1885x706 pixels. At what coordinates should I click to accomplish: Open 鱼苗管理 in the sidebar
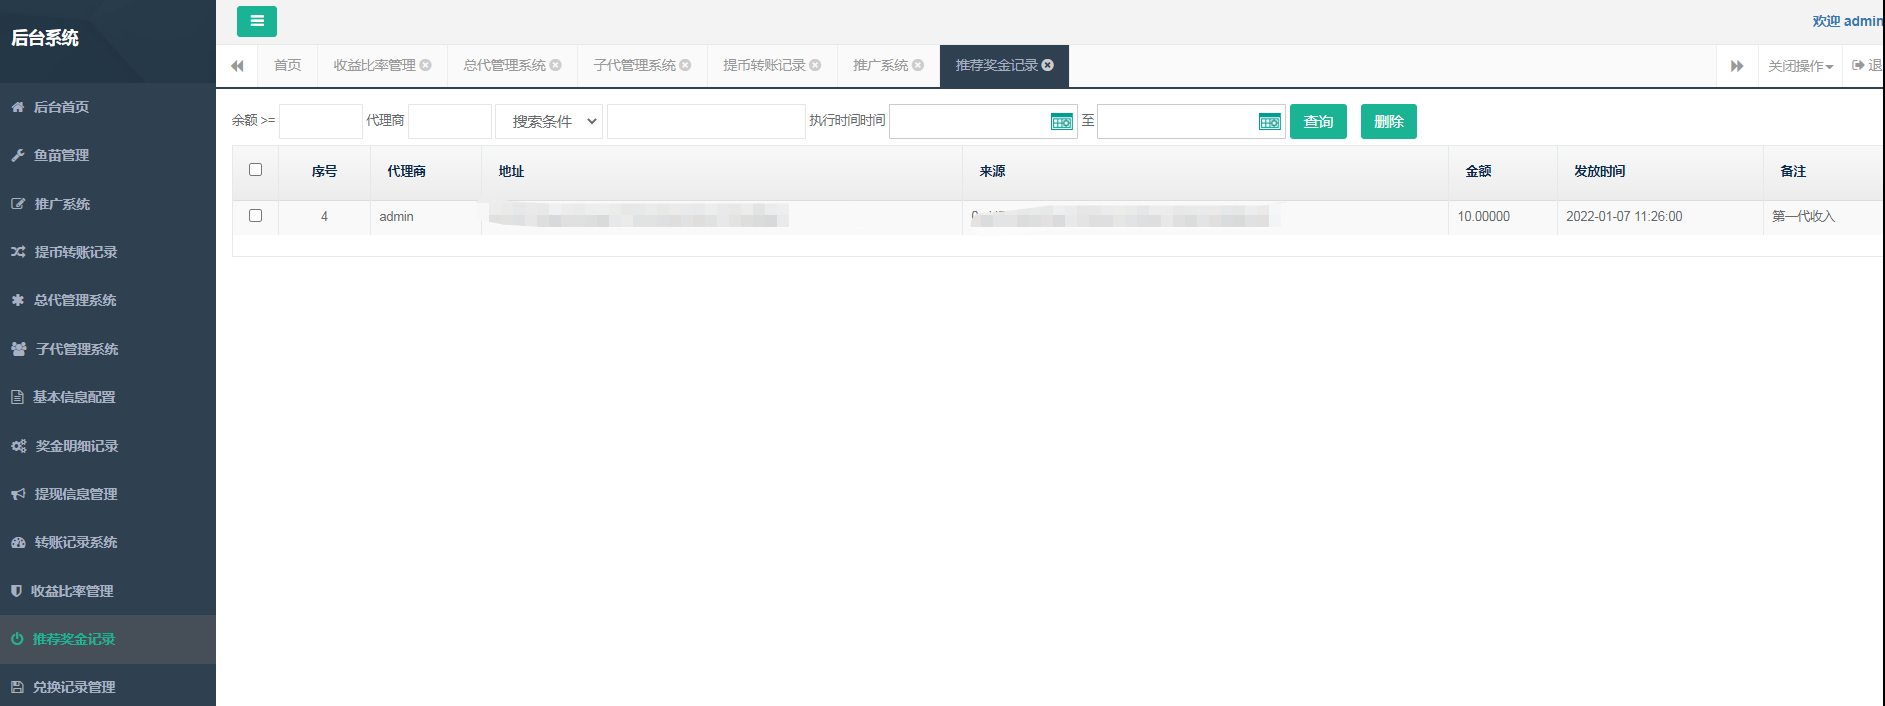tap(61, 155)
